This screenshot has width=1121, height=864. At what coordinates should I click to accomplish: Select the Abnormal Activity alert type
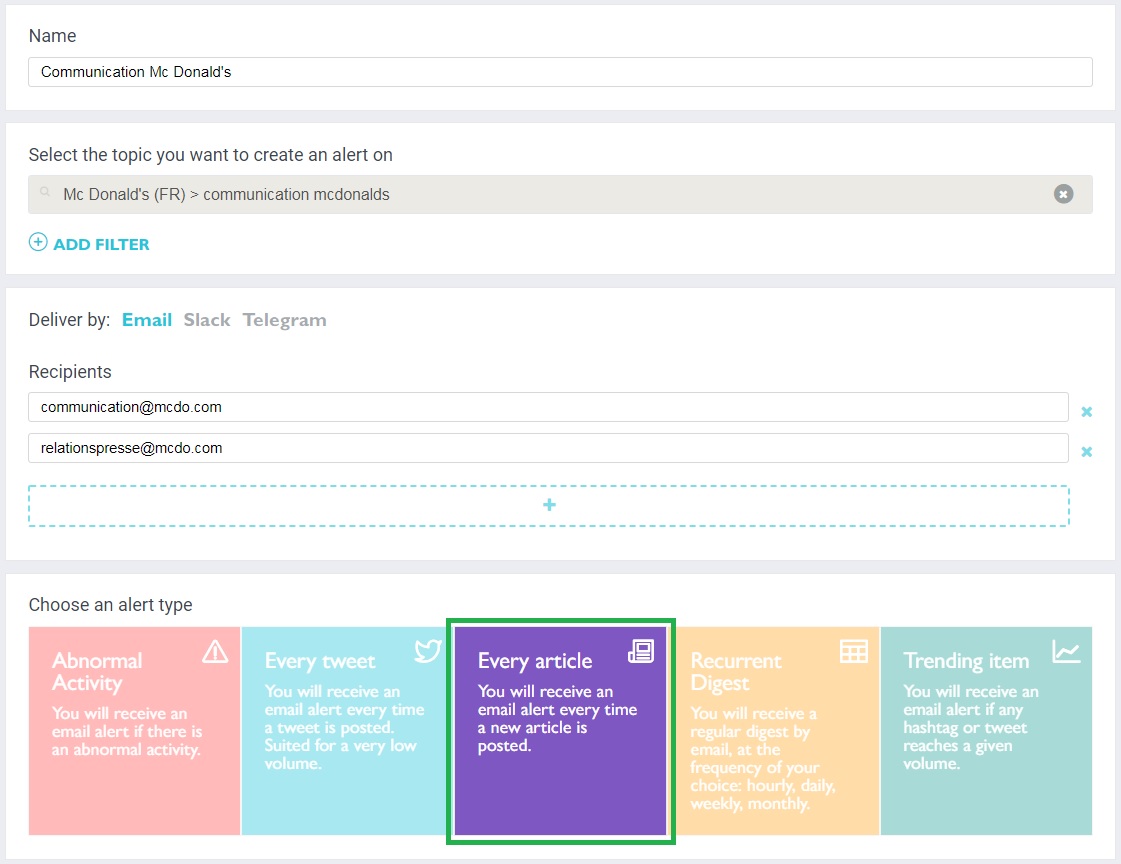click(134, 730)
